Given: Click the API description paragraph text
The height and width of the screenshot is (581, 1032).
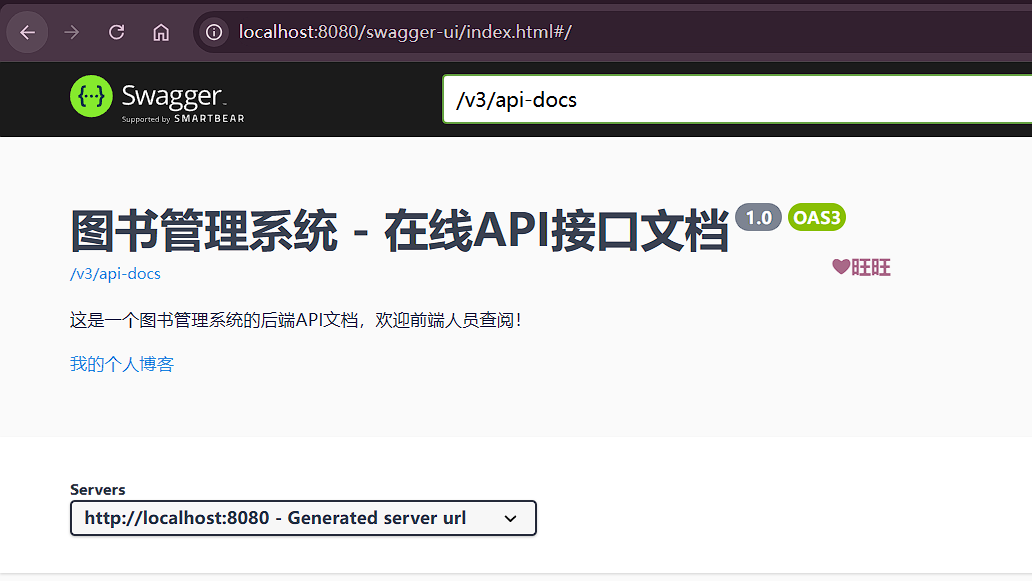Looking at the screenshot, I should pyautogui.click(x=295, y=321).
